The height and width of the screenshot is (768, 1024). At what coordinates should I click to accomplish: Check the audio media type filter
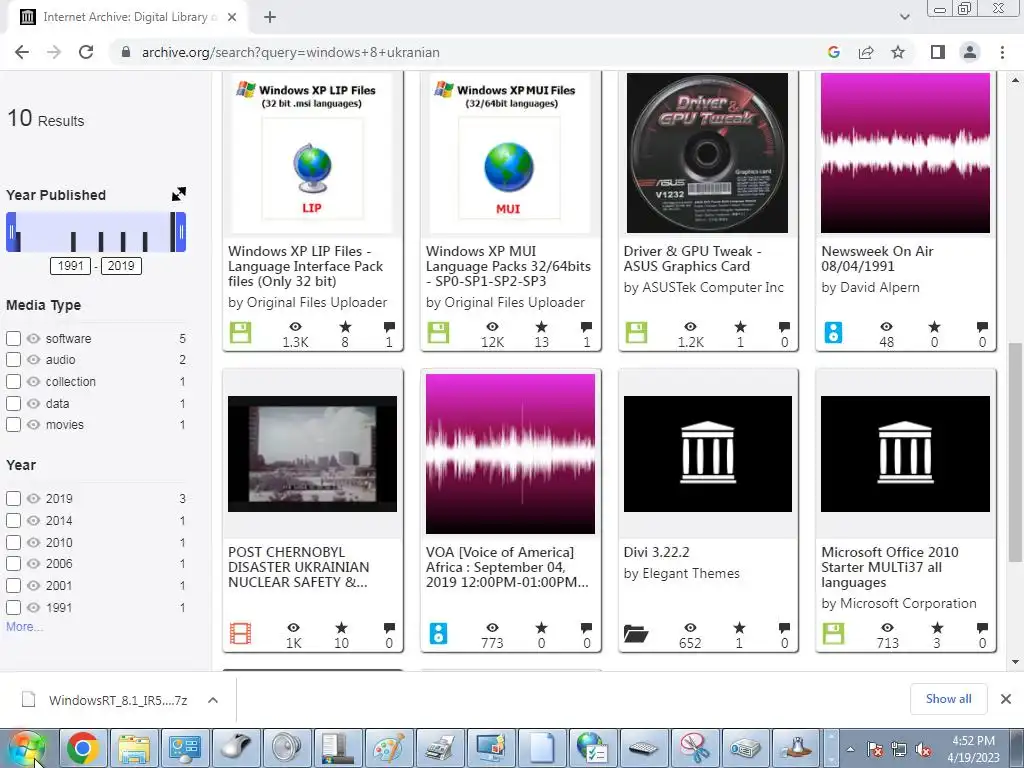click(13, 360)
